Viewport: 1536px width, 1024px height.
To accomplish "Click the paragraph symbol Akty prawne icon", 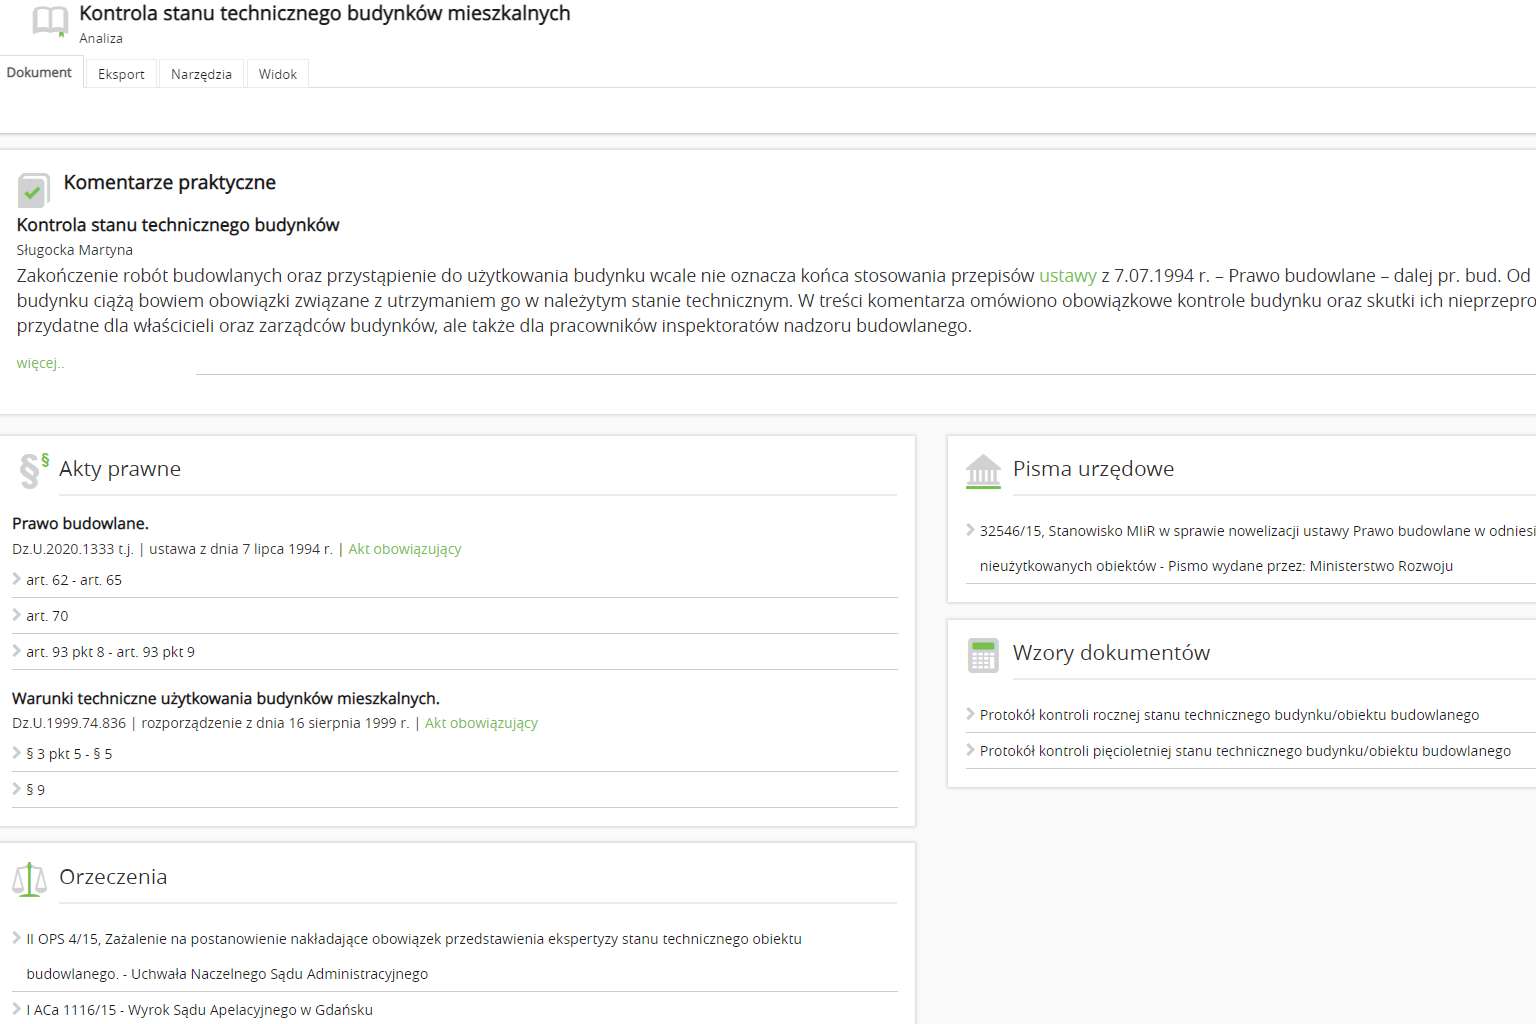I will tap(33, 470).
